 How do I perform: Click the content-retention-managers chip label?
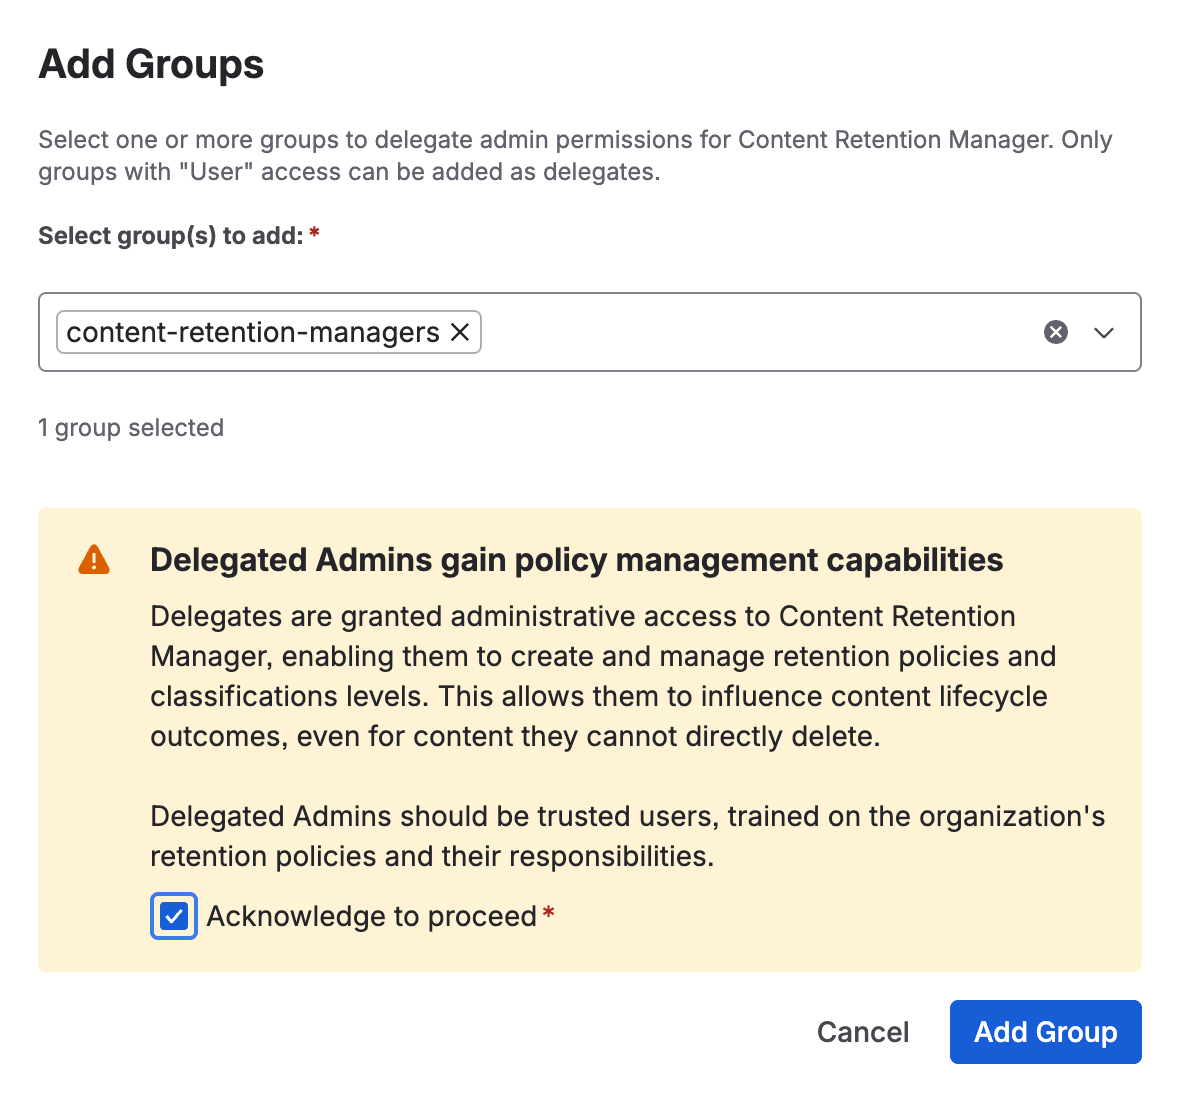click(252, 332)
